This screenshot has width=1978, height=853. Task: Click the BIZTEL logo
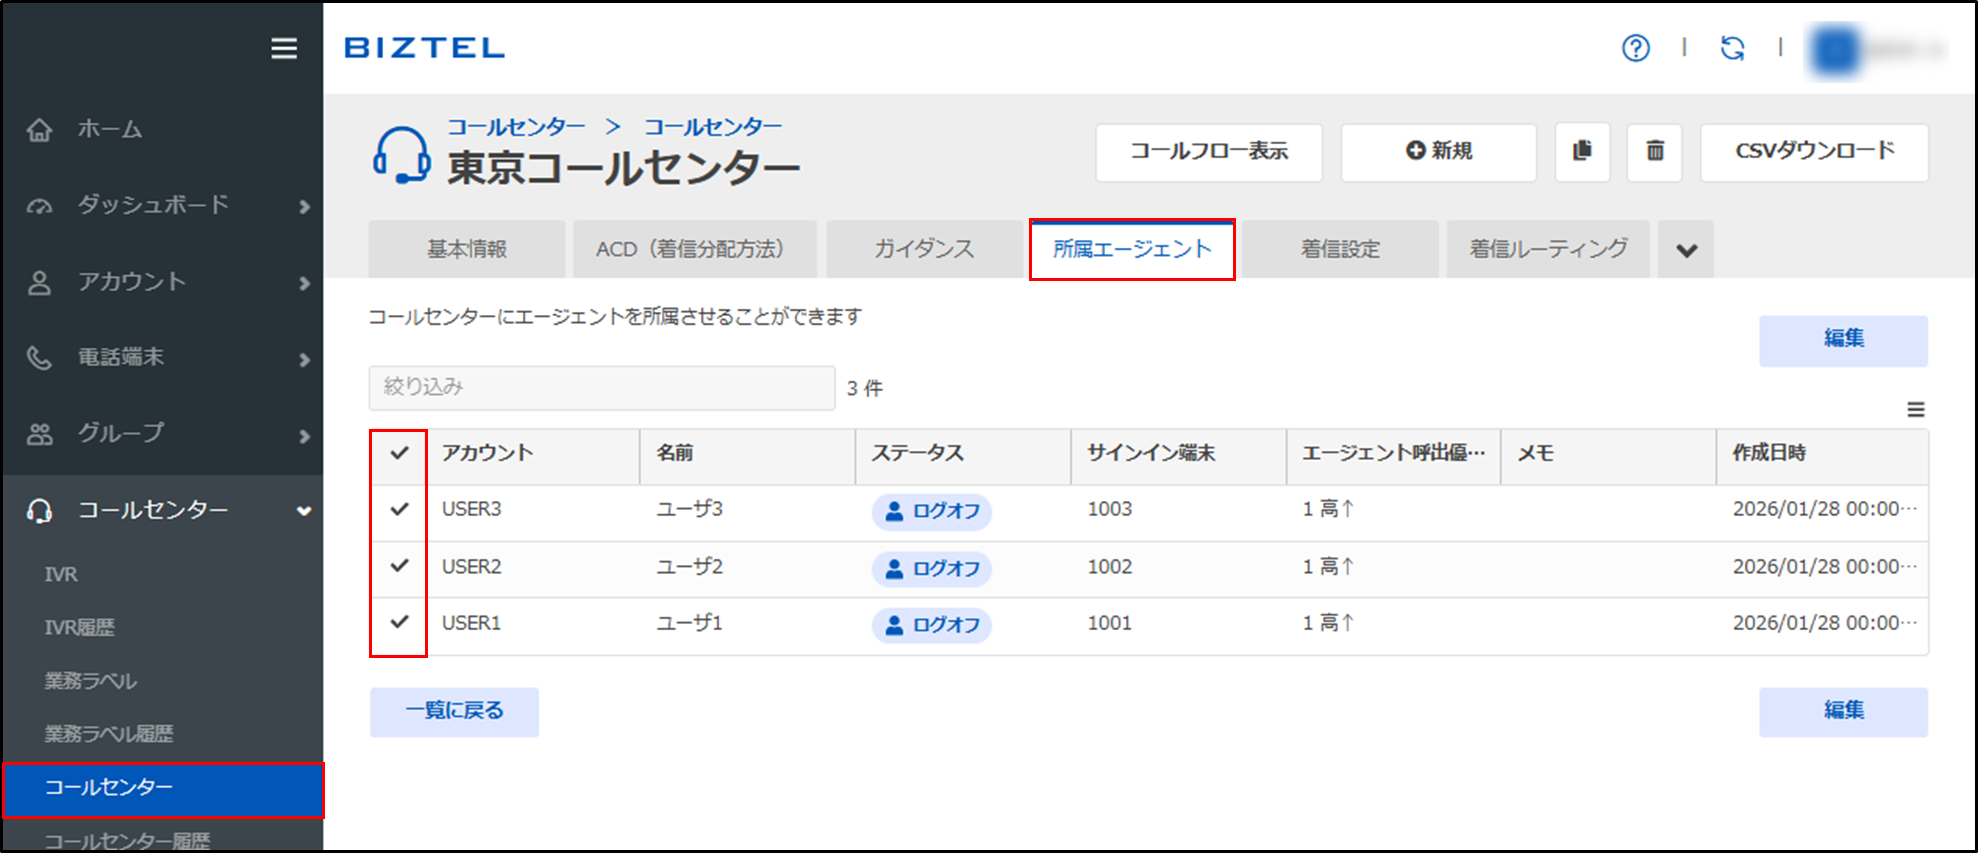[425, 48]
